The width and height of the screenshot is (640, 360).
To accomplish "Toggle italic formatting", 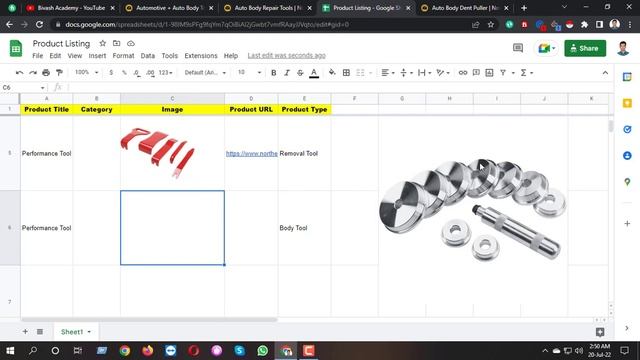I will [x=287, y=73].
